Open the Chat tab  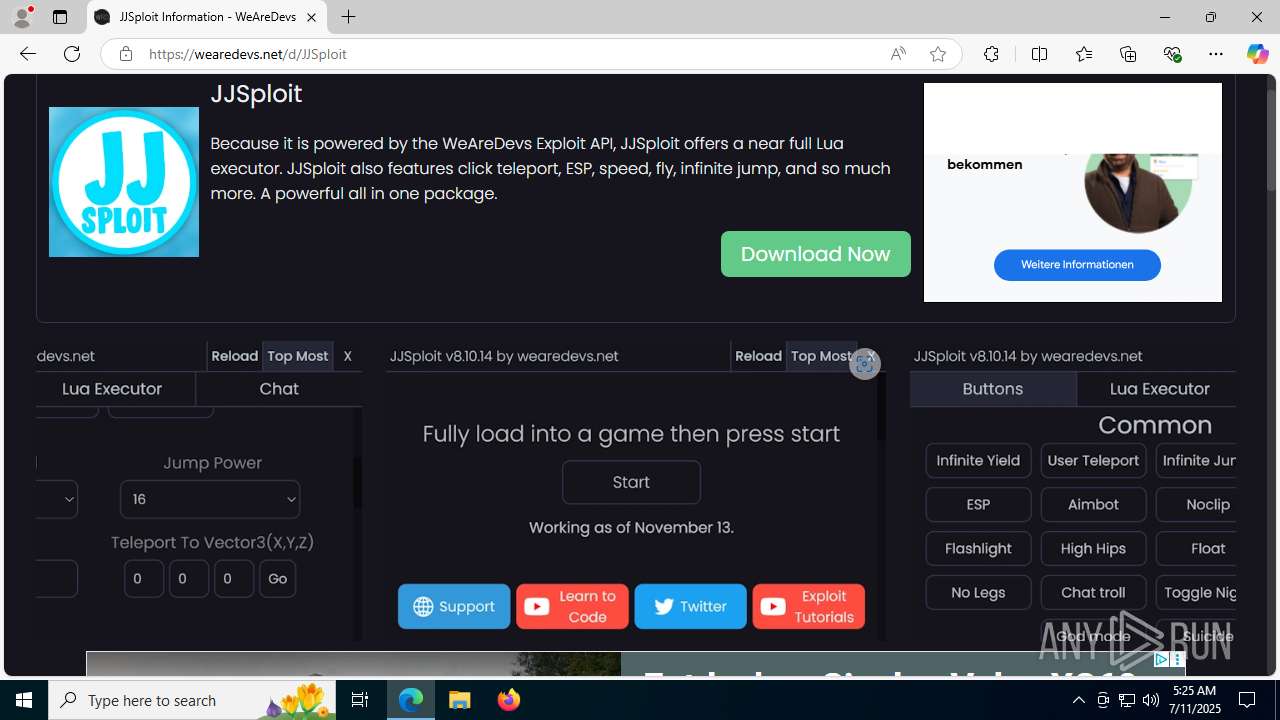coord(279,389)
